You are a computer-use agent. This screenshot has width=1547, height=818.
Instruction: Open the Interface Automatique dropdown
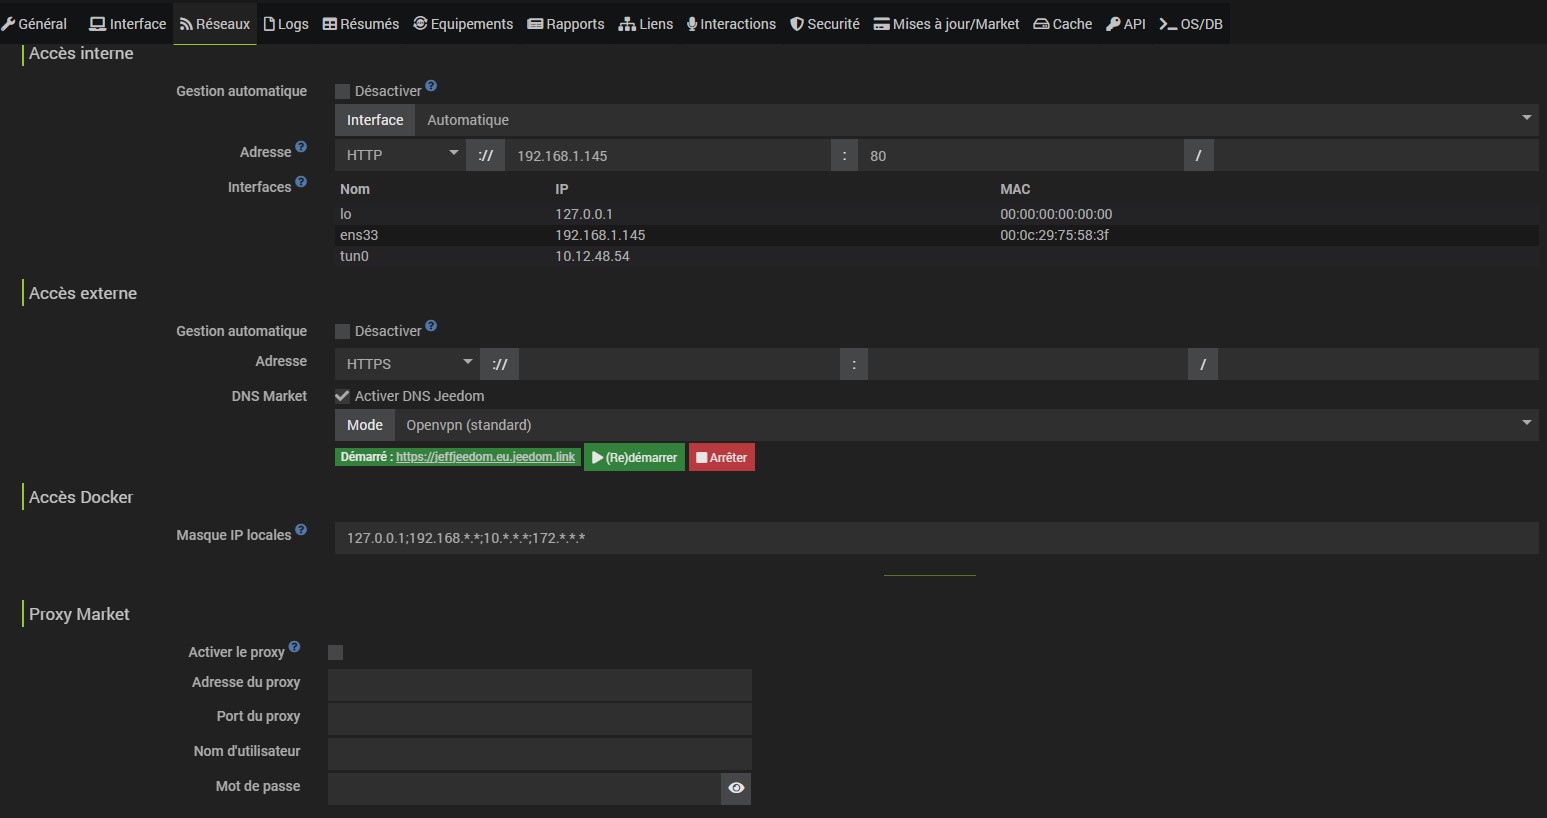[975, 120]
